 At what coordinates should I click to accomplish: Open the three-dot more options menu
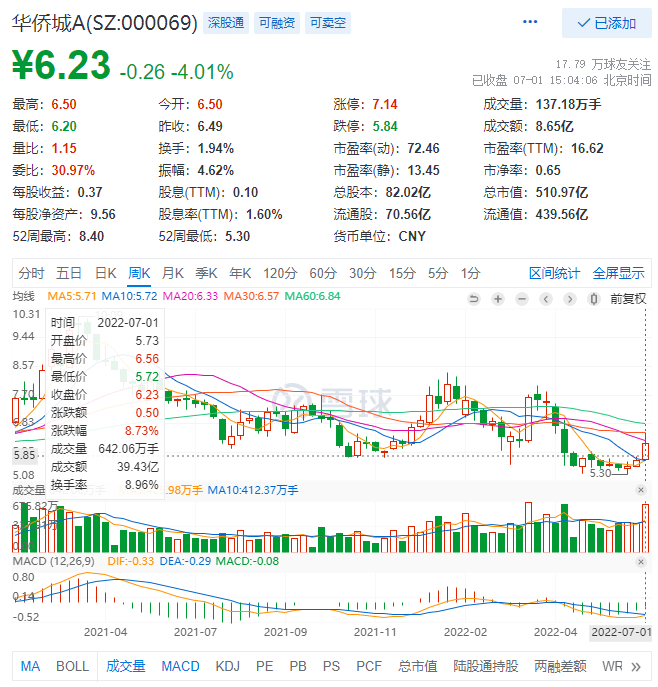530,22
